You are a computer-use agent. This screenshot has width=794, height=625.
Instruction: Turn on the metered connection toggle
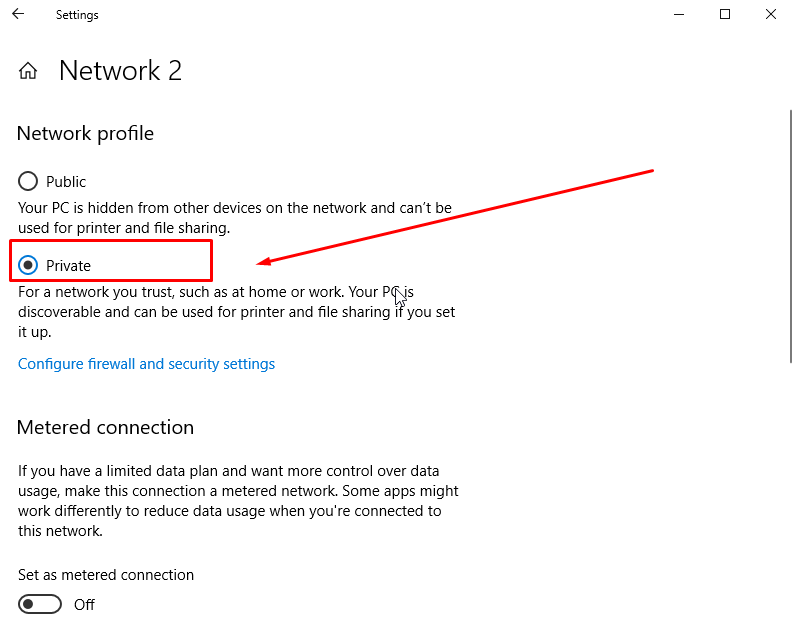point(40,605)
